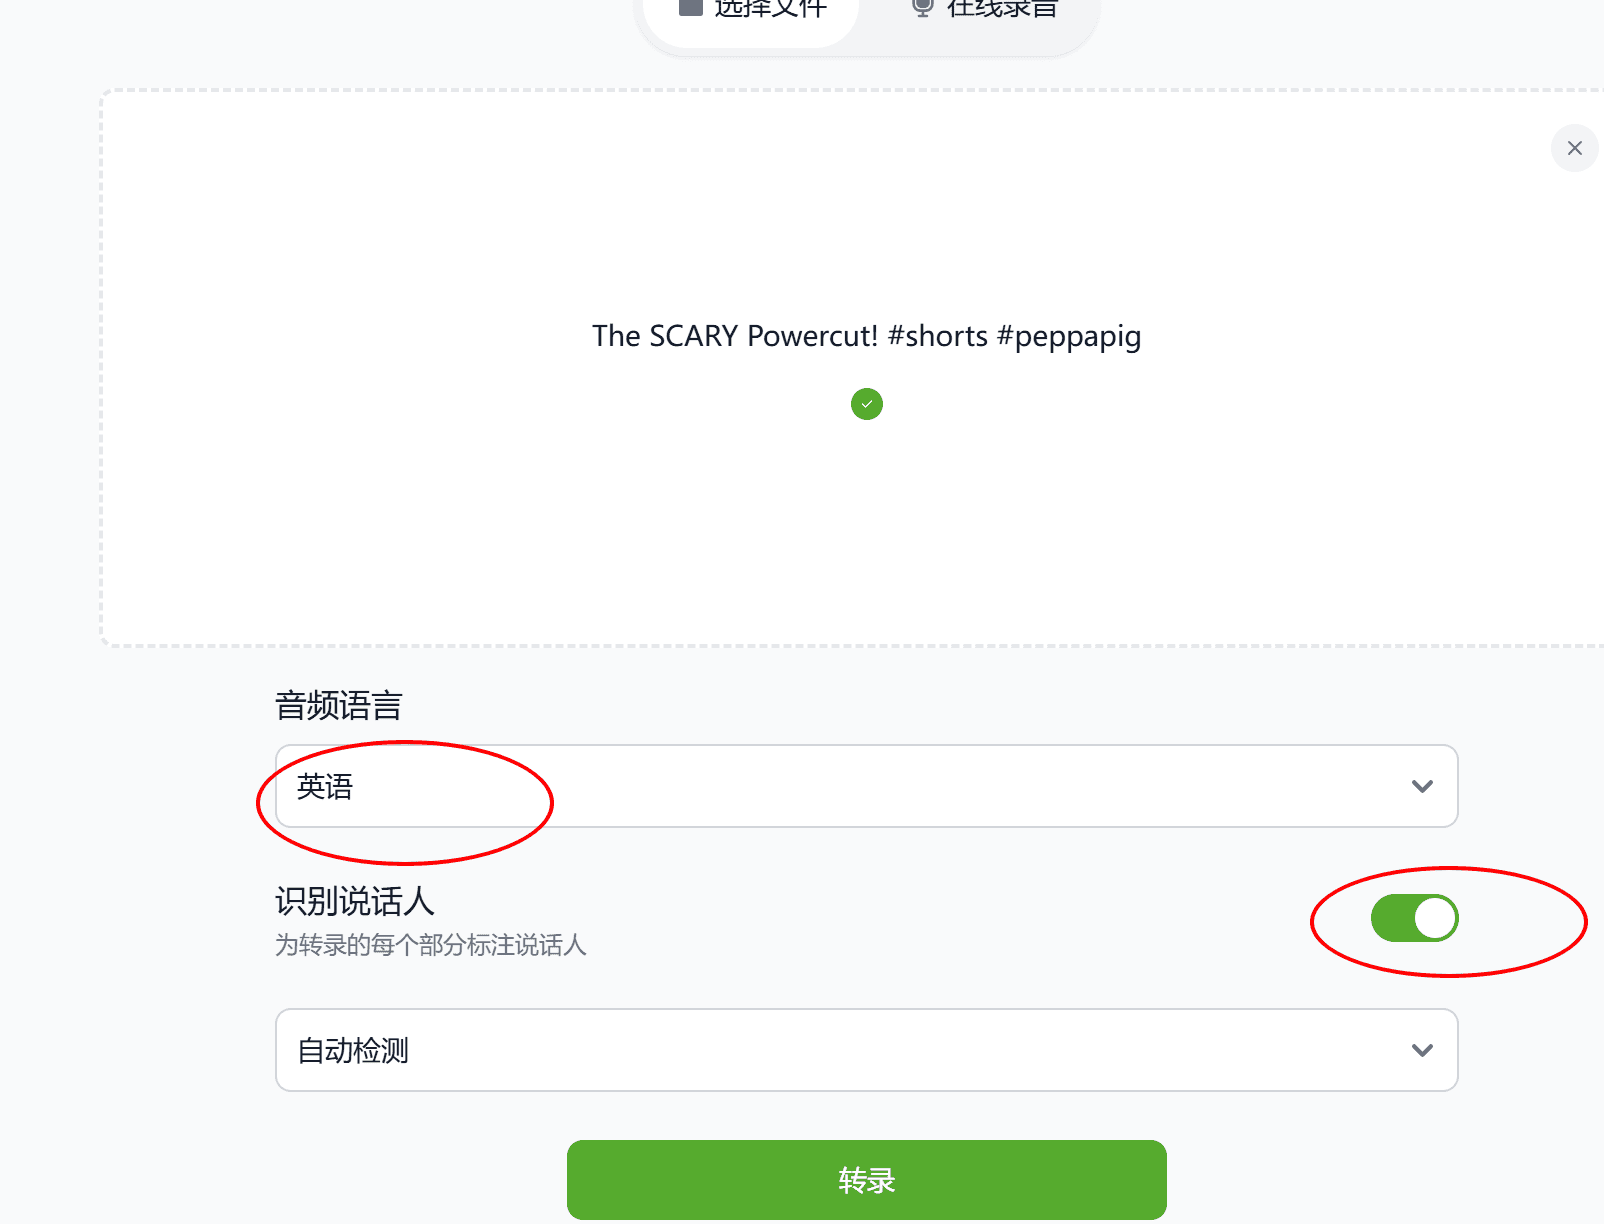Click empty space in dashed upload area
The image size is (1604, 1224).
pos(400,500)
